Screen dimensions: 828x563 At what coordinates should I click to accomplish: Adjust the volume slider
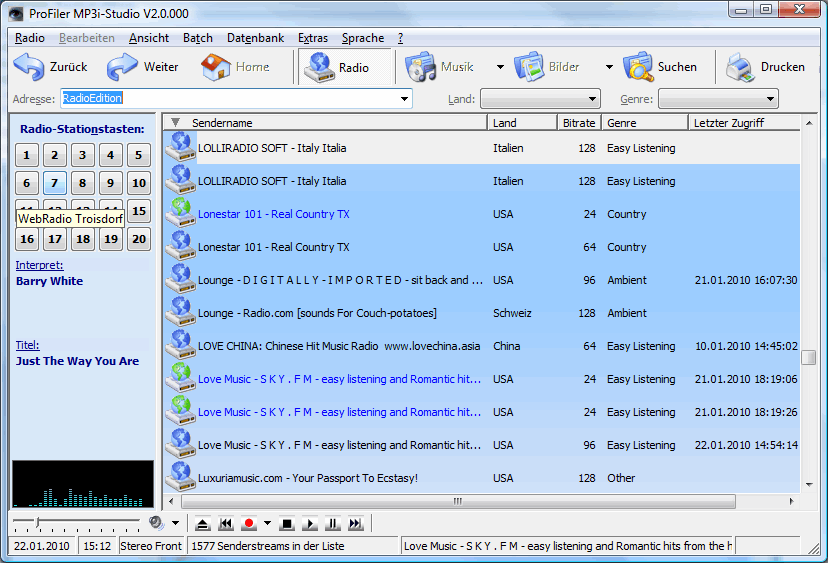[38, 523]
